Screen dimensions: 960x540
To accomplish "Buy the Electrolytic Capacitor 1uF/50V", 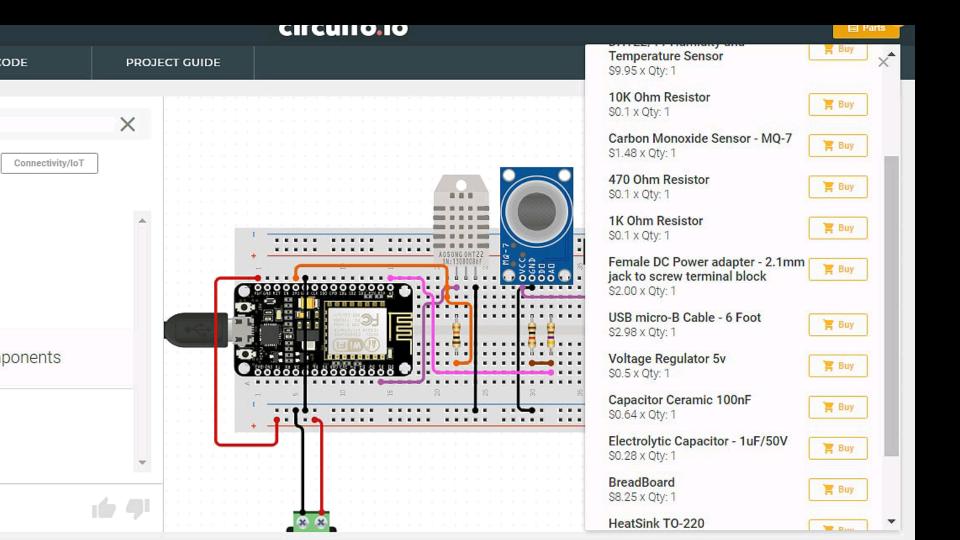I will (x=837, y=448).
